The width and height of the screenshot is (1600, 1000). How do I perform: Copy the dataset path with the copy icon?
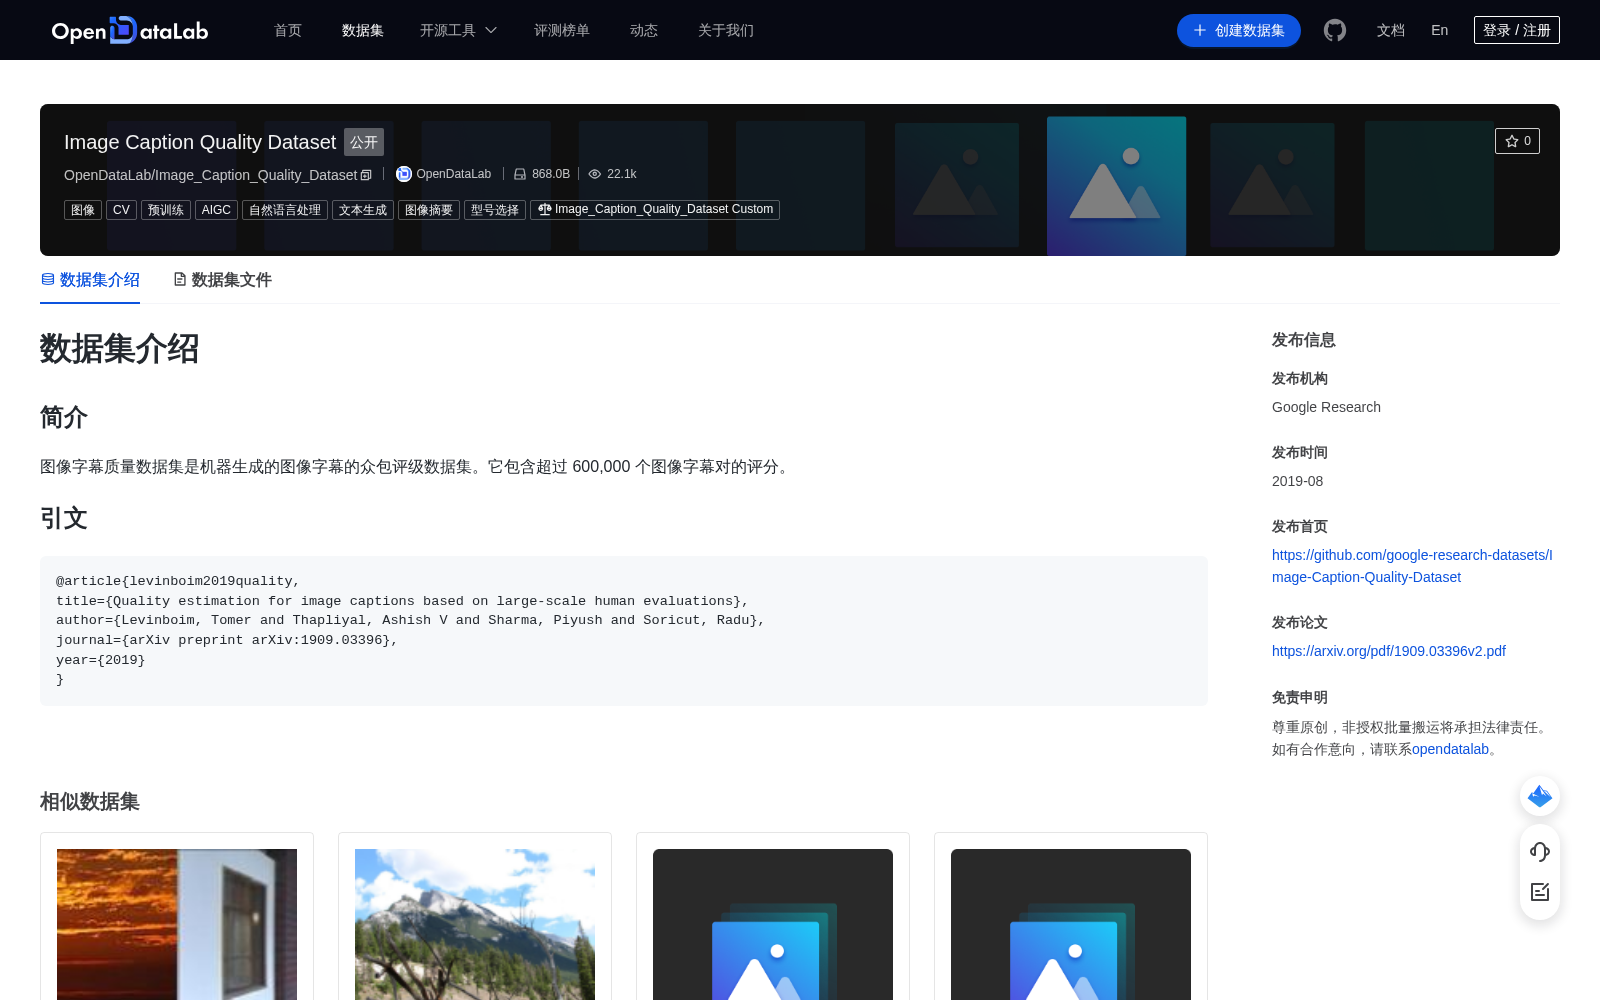366,175
